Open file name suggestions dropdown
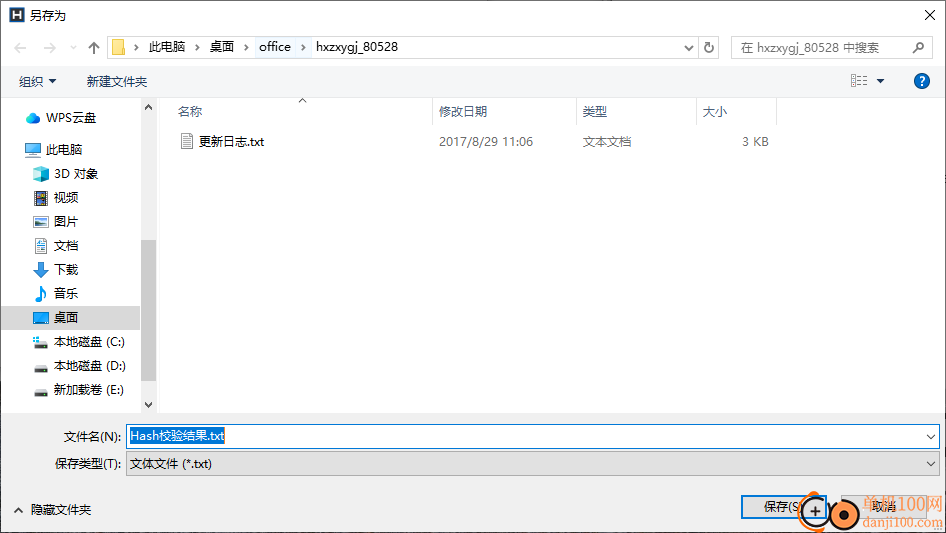 pos(930,436)
